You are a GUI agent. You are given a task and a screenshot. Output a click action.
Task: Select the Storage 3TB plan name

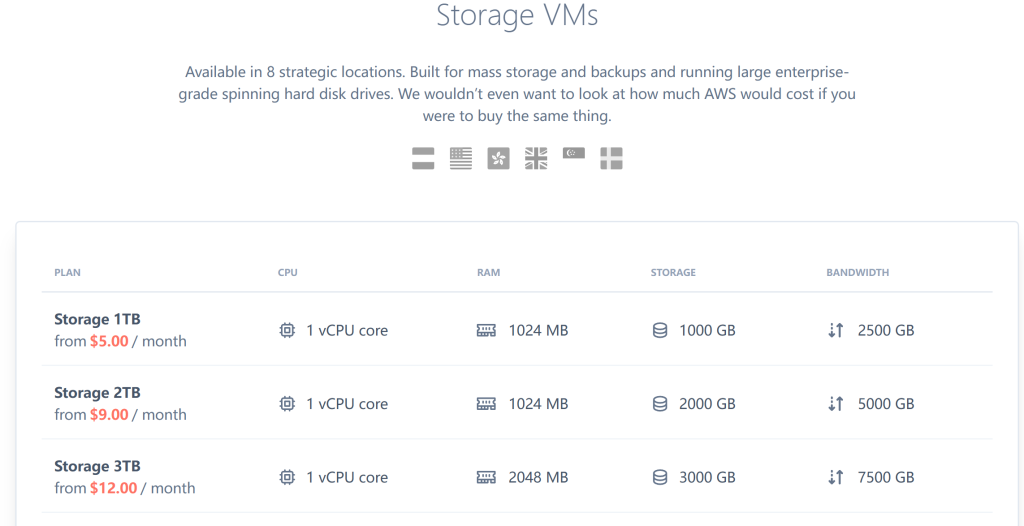pyautogui.click(x=97, y=467)
